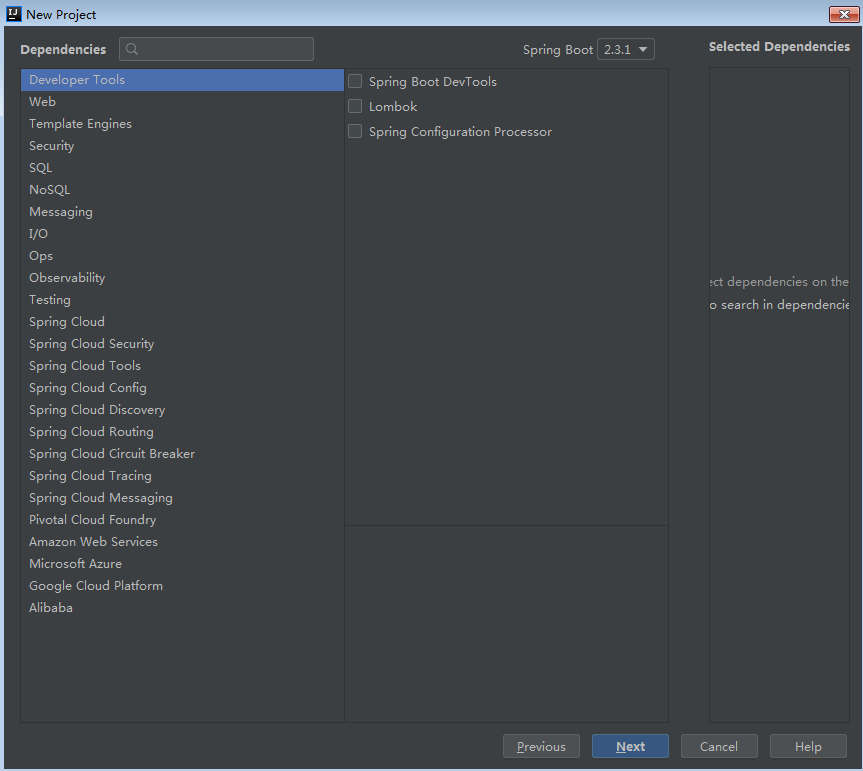The image size is (863, 771).
Task: Open the Messaging category
Action: [182, 212]
